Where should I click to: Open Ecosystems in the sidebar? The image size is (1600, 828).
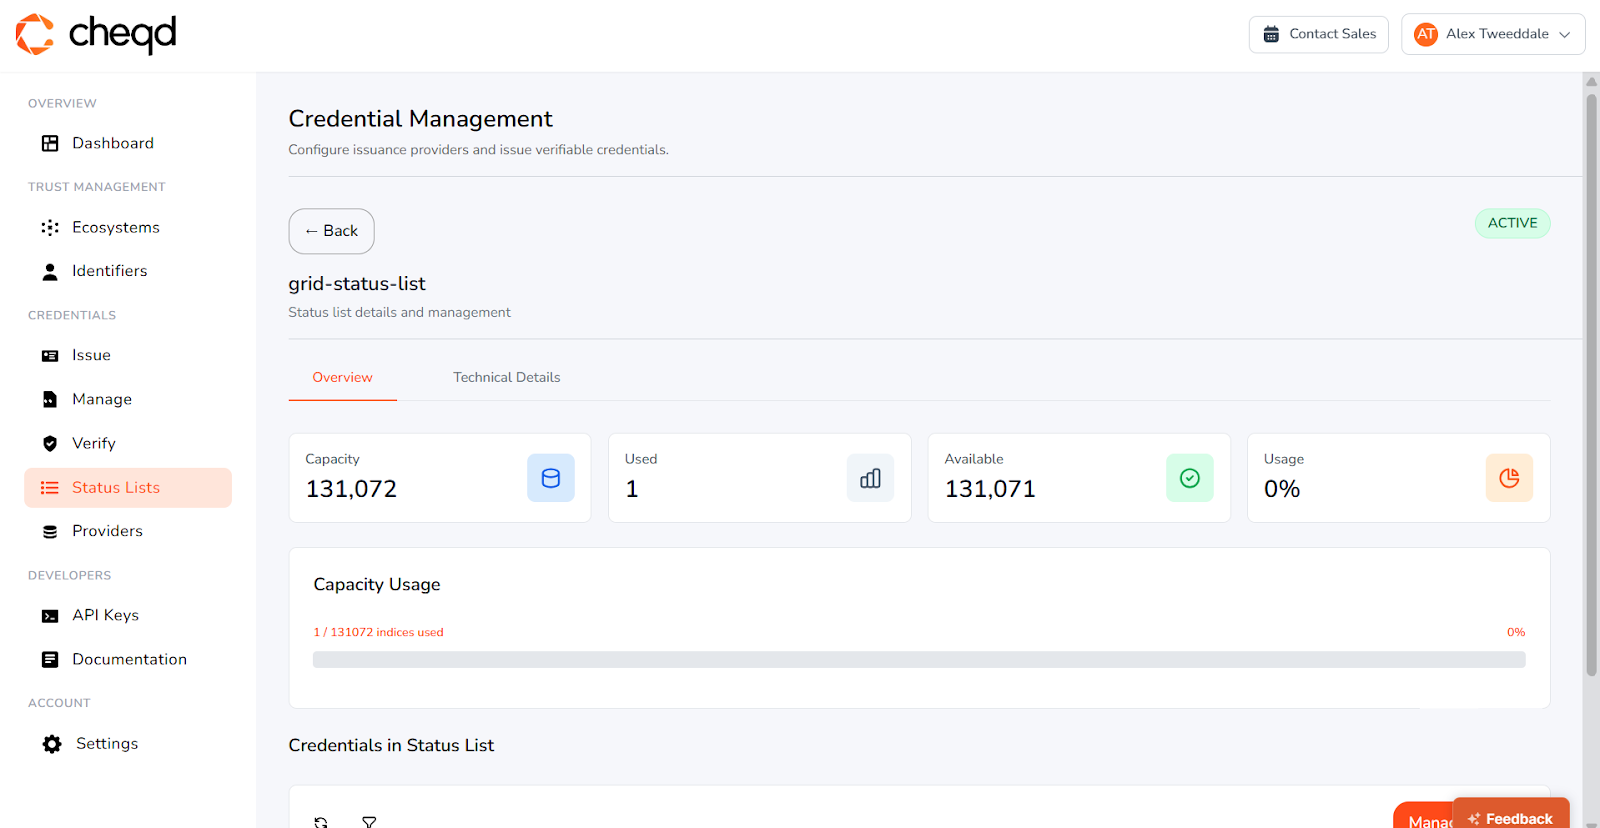click(115, 227)
